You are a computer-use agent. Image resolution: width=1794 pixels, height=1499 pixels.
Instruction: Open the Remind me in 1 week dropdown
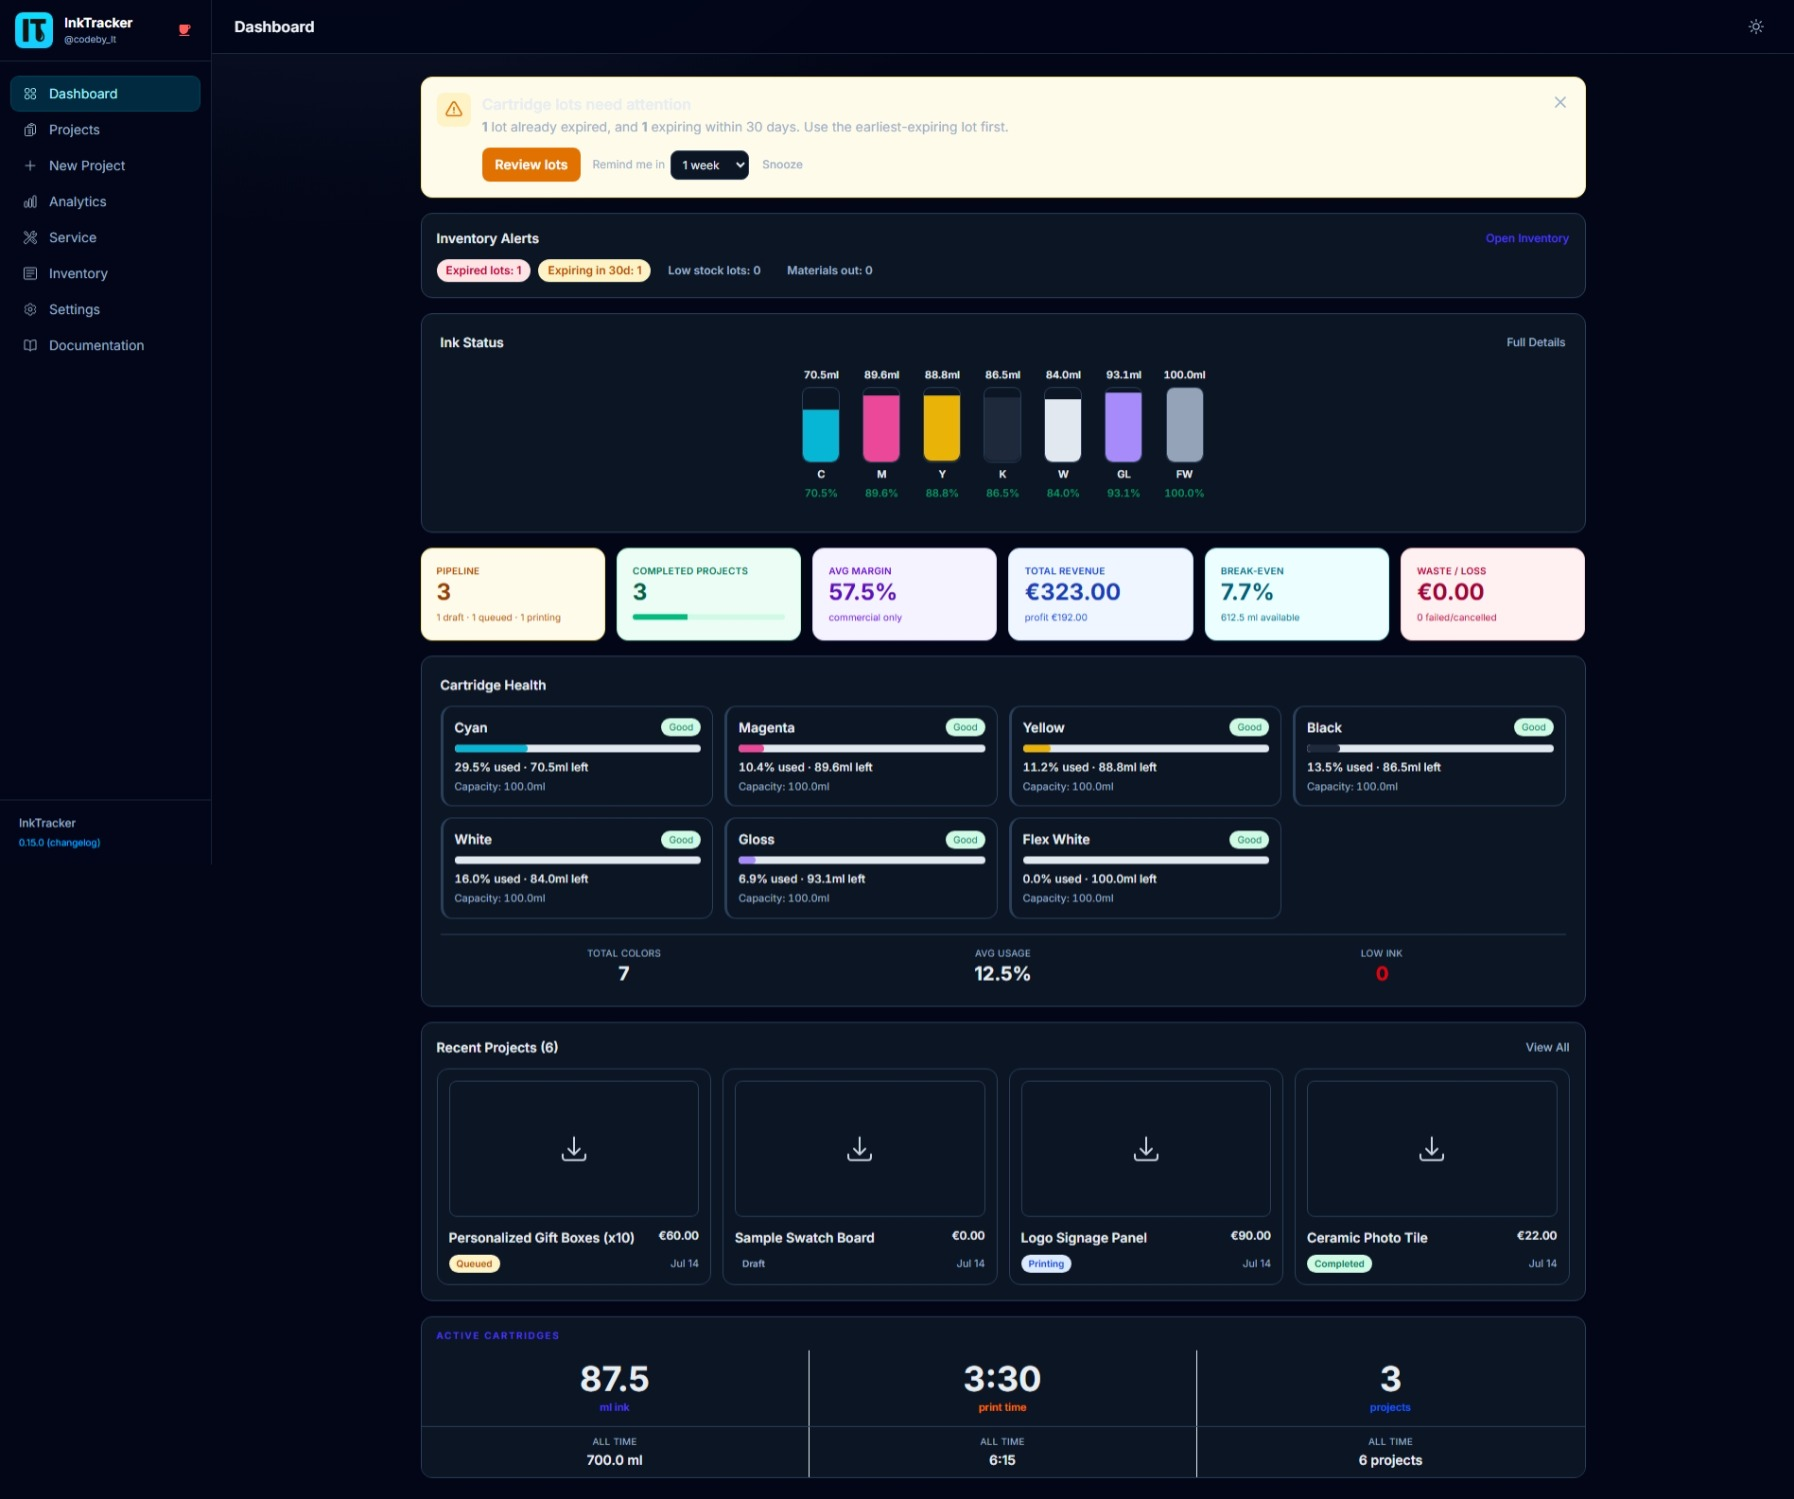(709, 165)
